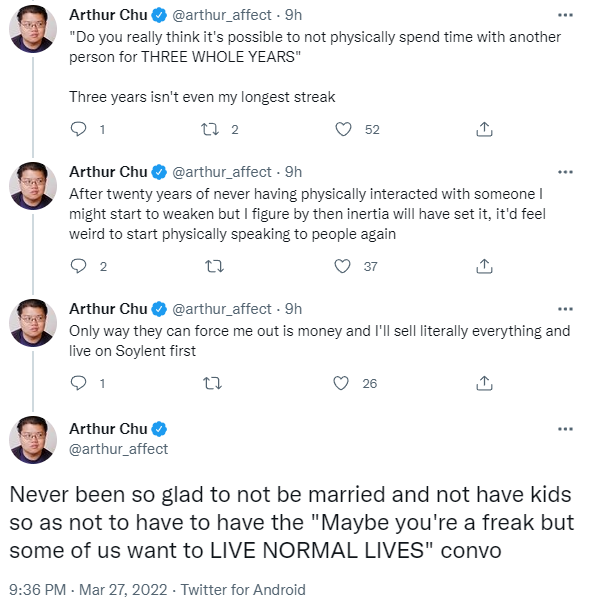
Task: Like the tweet with 52 likes
Action: coord(343,129)
